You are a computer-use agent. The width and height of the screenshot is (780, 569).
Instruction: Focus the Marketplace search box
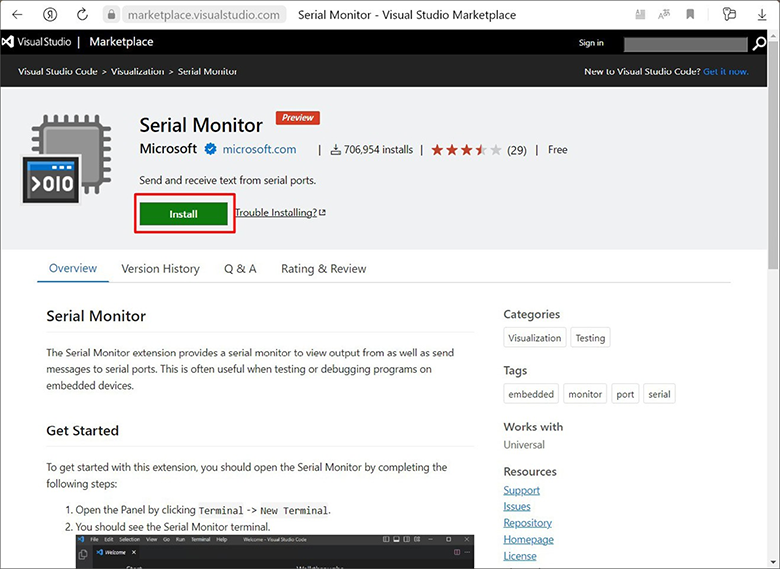pyautogui.click(x=685, y=44)
